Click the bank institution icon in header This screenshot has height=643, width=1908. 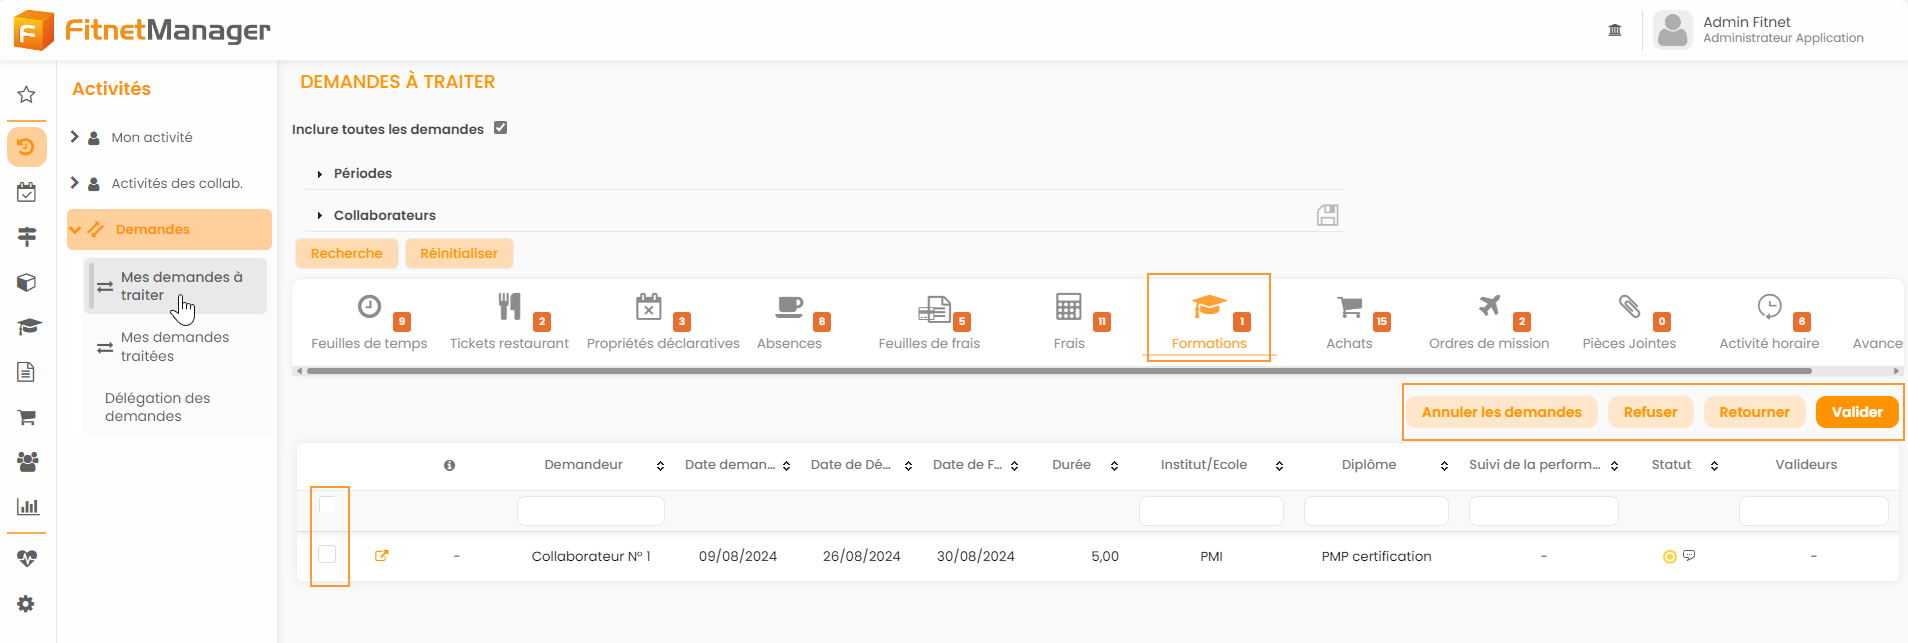point(1614,30)
